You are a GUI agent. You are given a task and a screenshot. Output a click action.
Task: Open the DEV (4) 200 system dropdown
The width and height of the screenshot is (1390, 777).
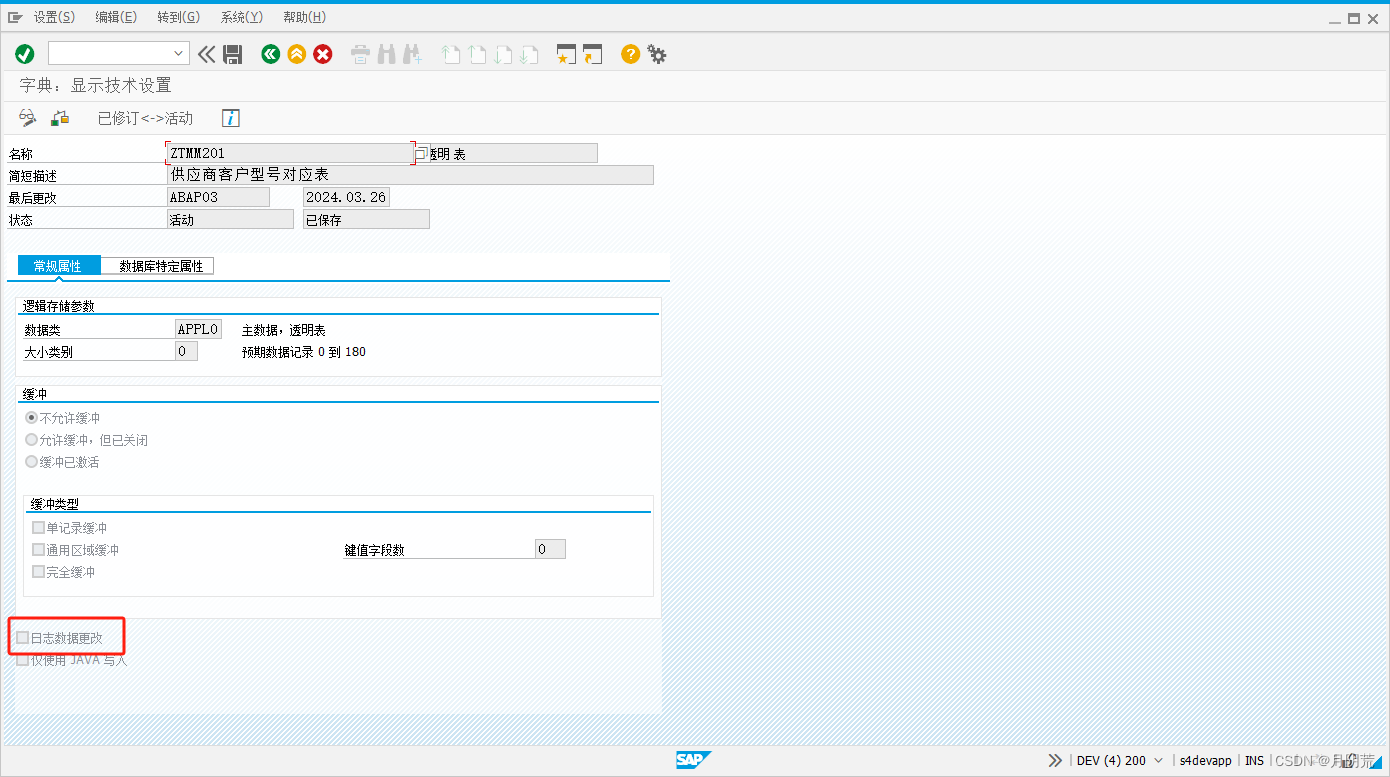1120,760
